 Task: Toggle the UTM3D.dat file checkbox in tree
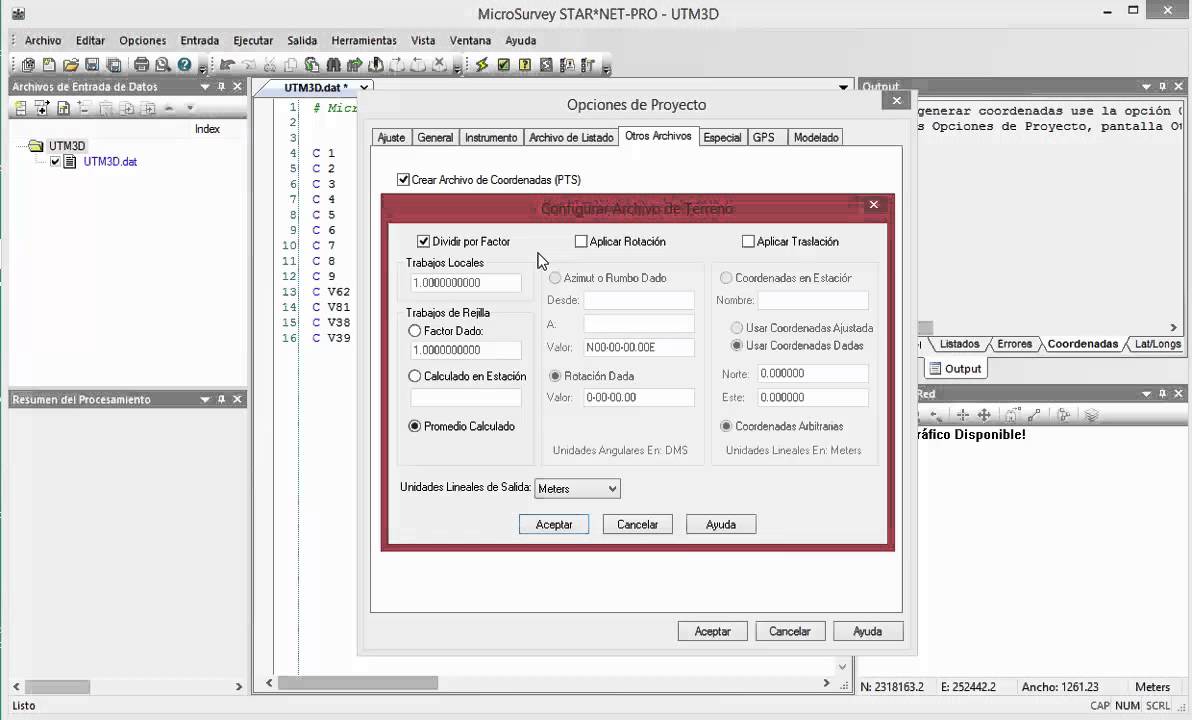coord(55,162)
